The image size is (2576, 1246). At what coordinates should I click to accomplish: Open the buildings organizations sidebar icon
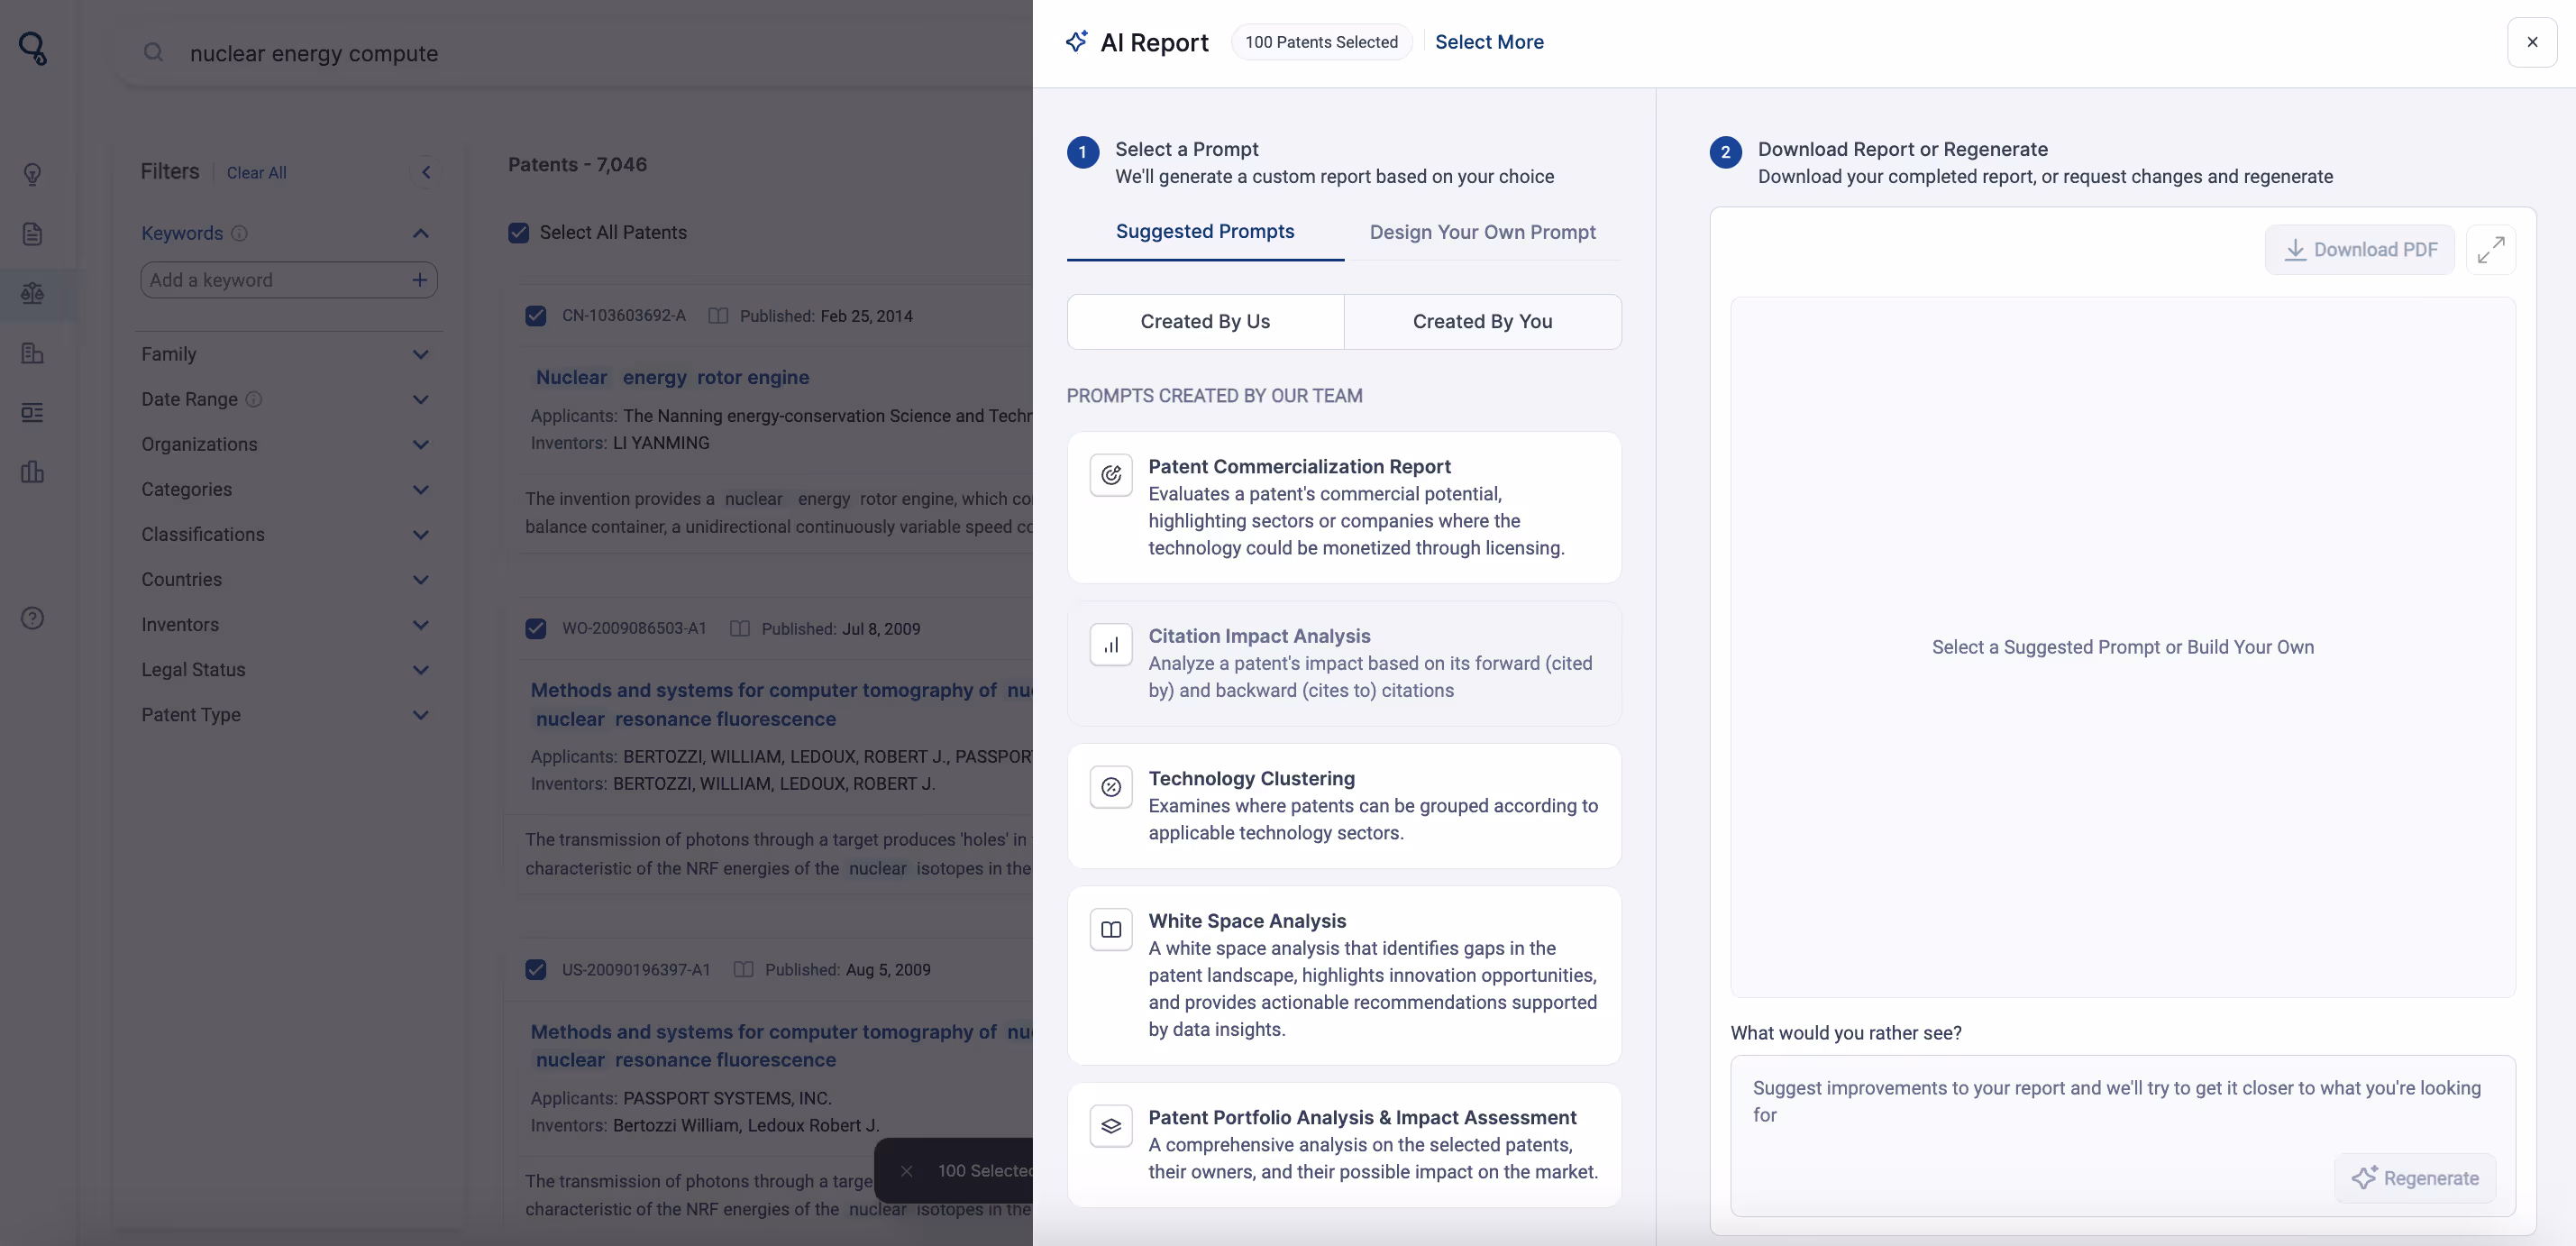coord(33,353)
